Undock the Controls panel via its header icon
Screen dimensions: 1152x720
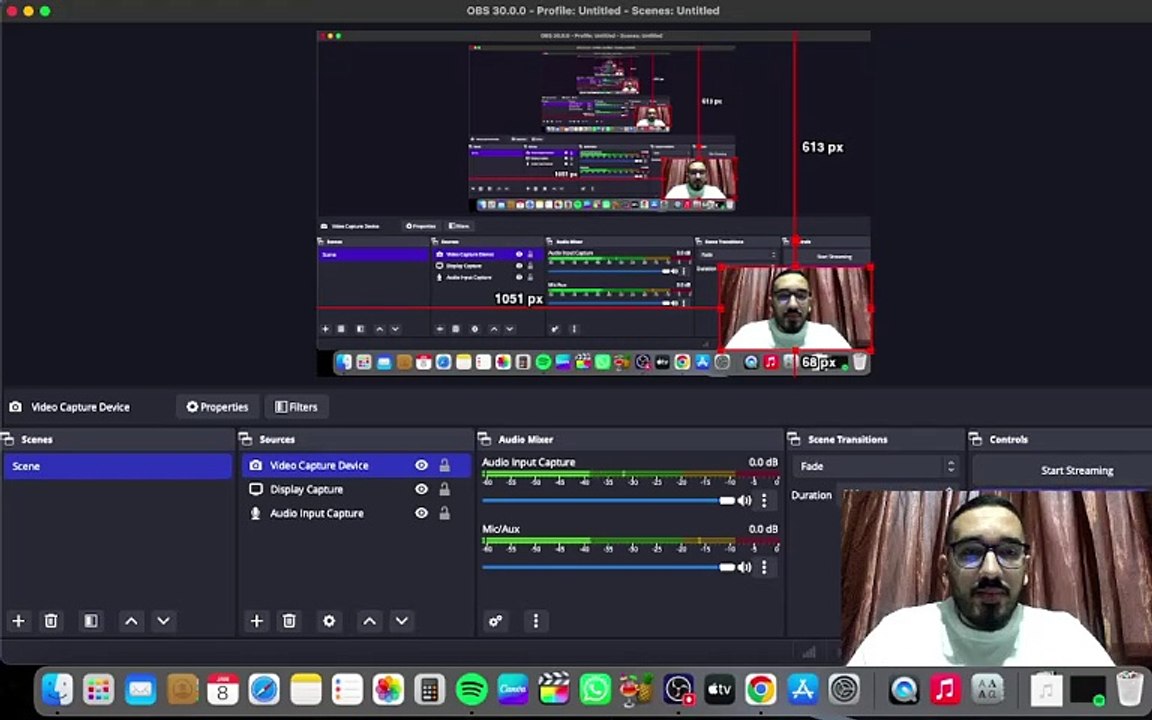(976, 439)
